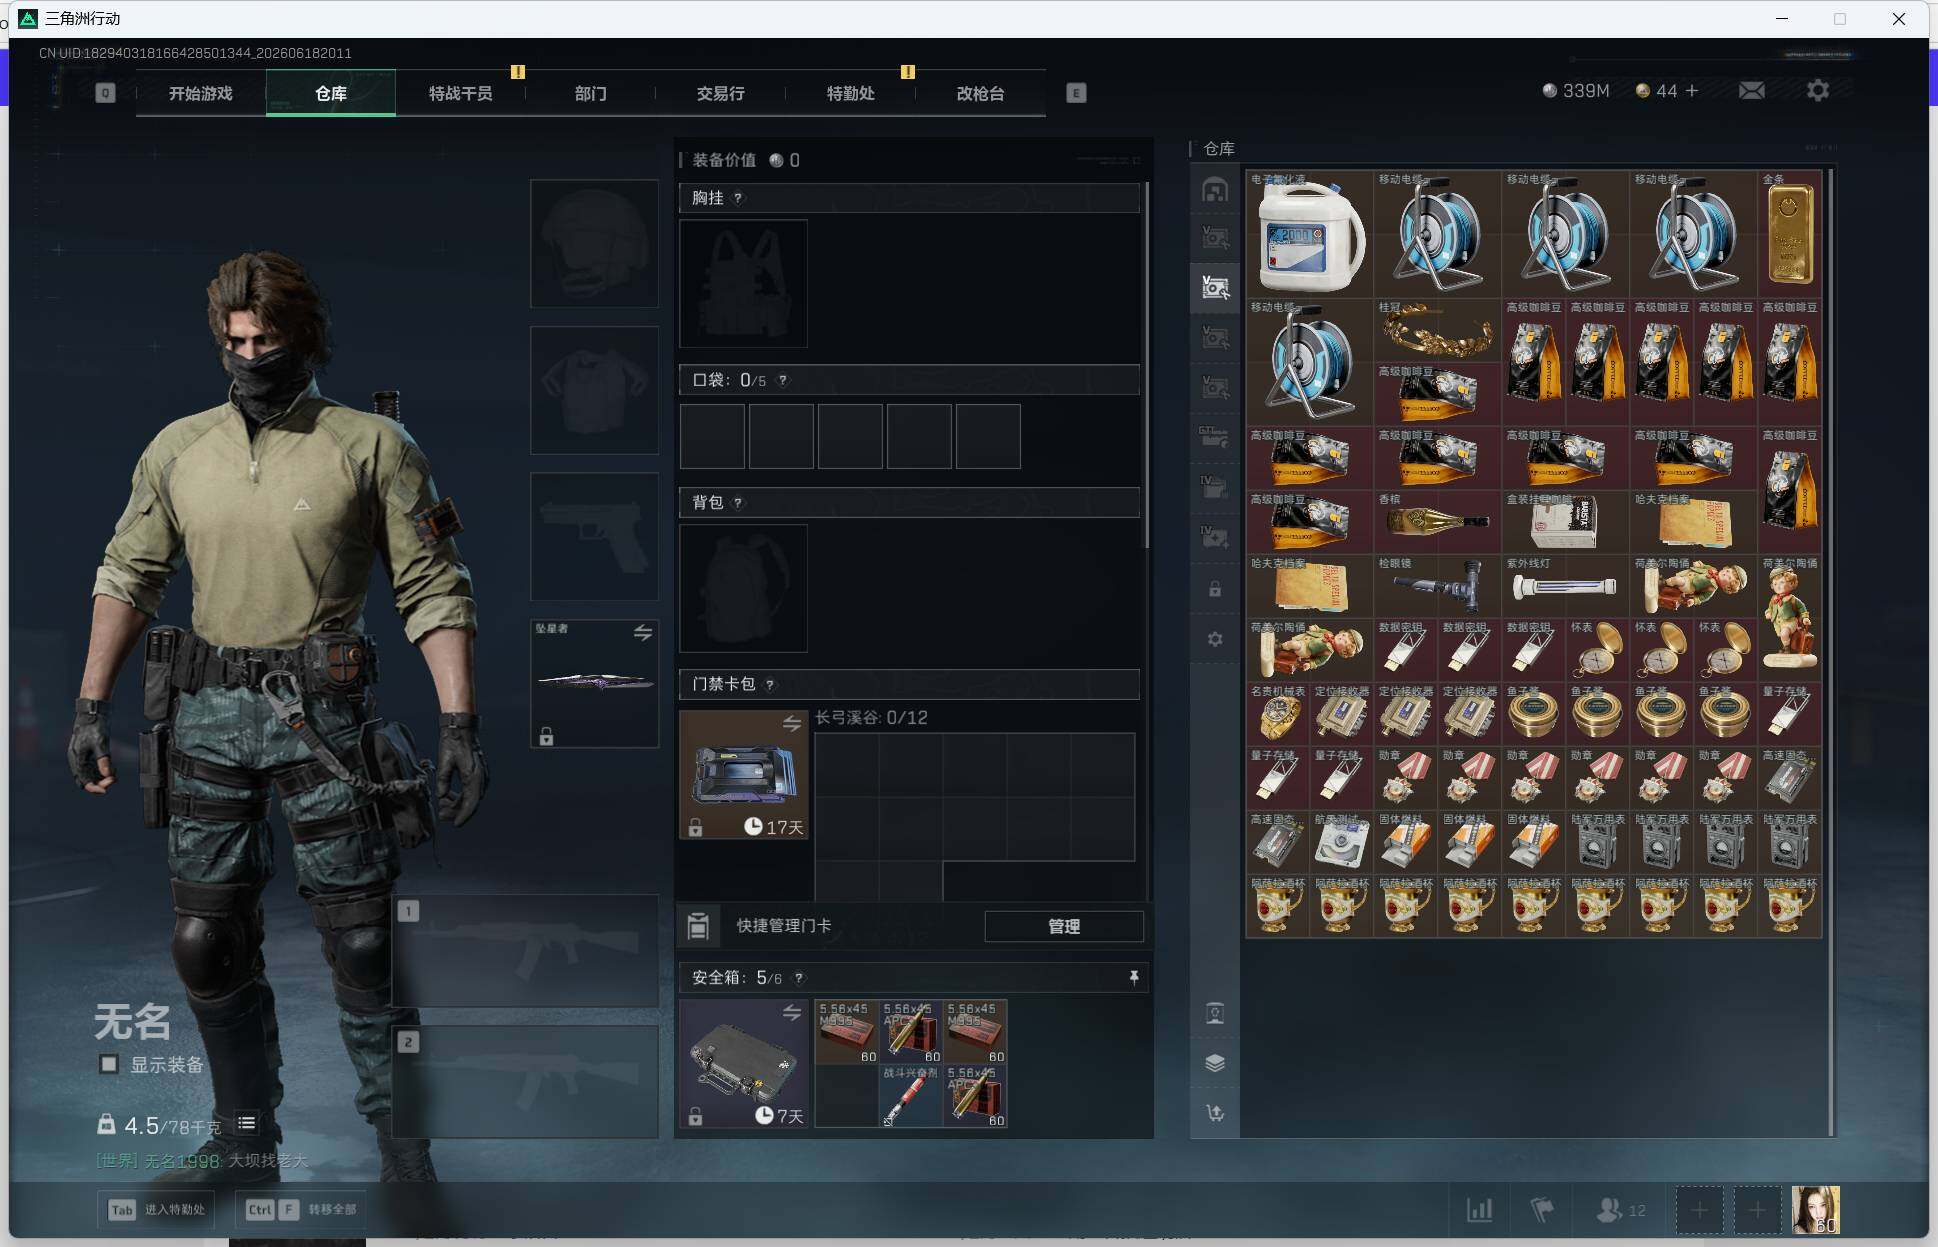Image resolution: width=1938 pixels, height=1247 pixels.
Task: Click the 管理 button
Action: pos(1064,926)
